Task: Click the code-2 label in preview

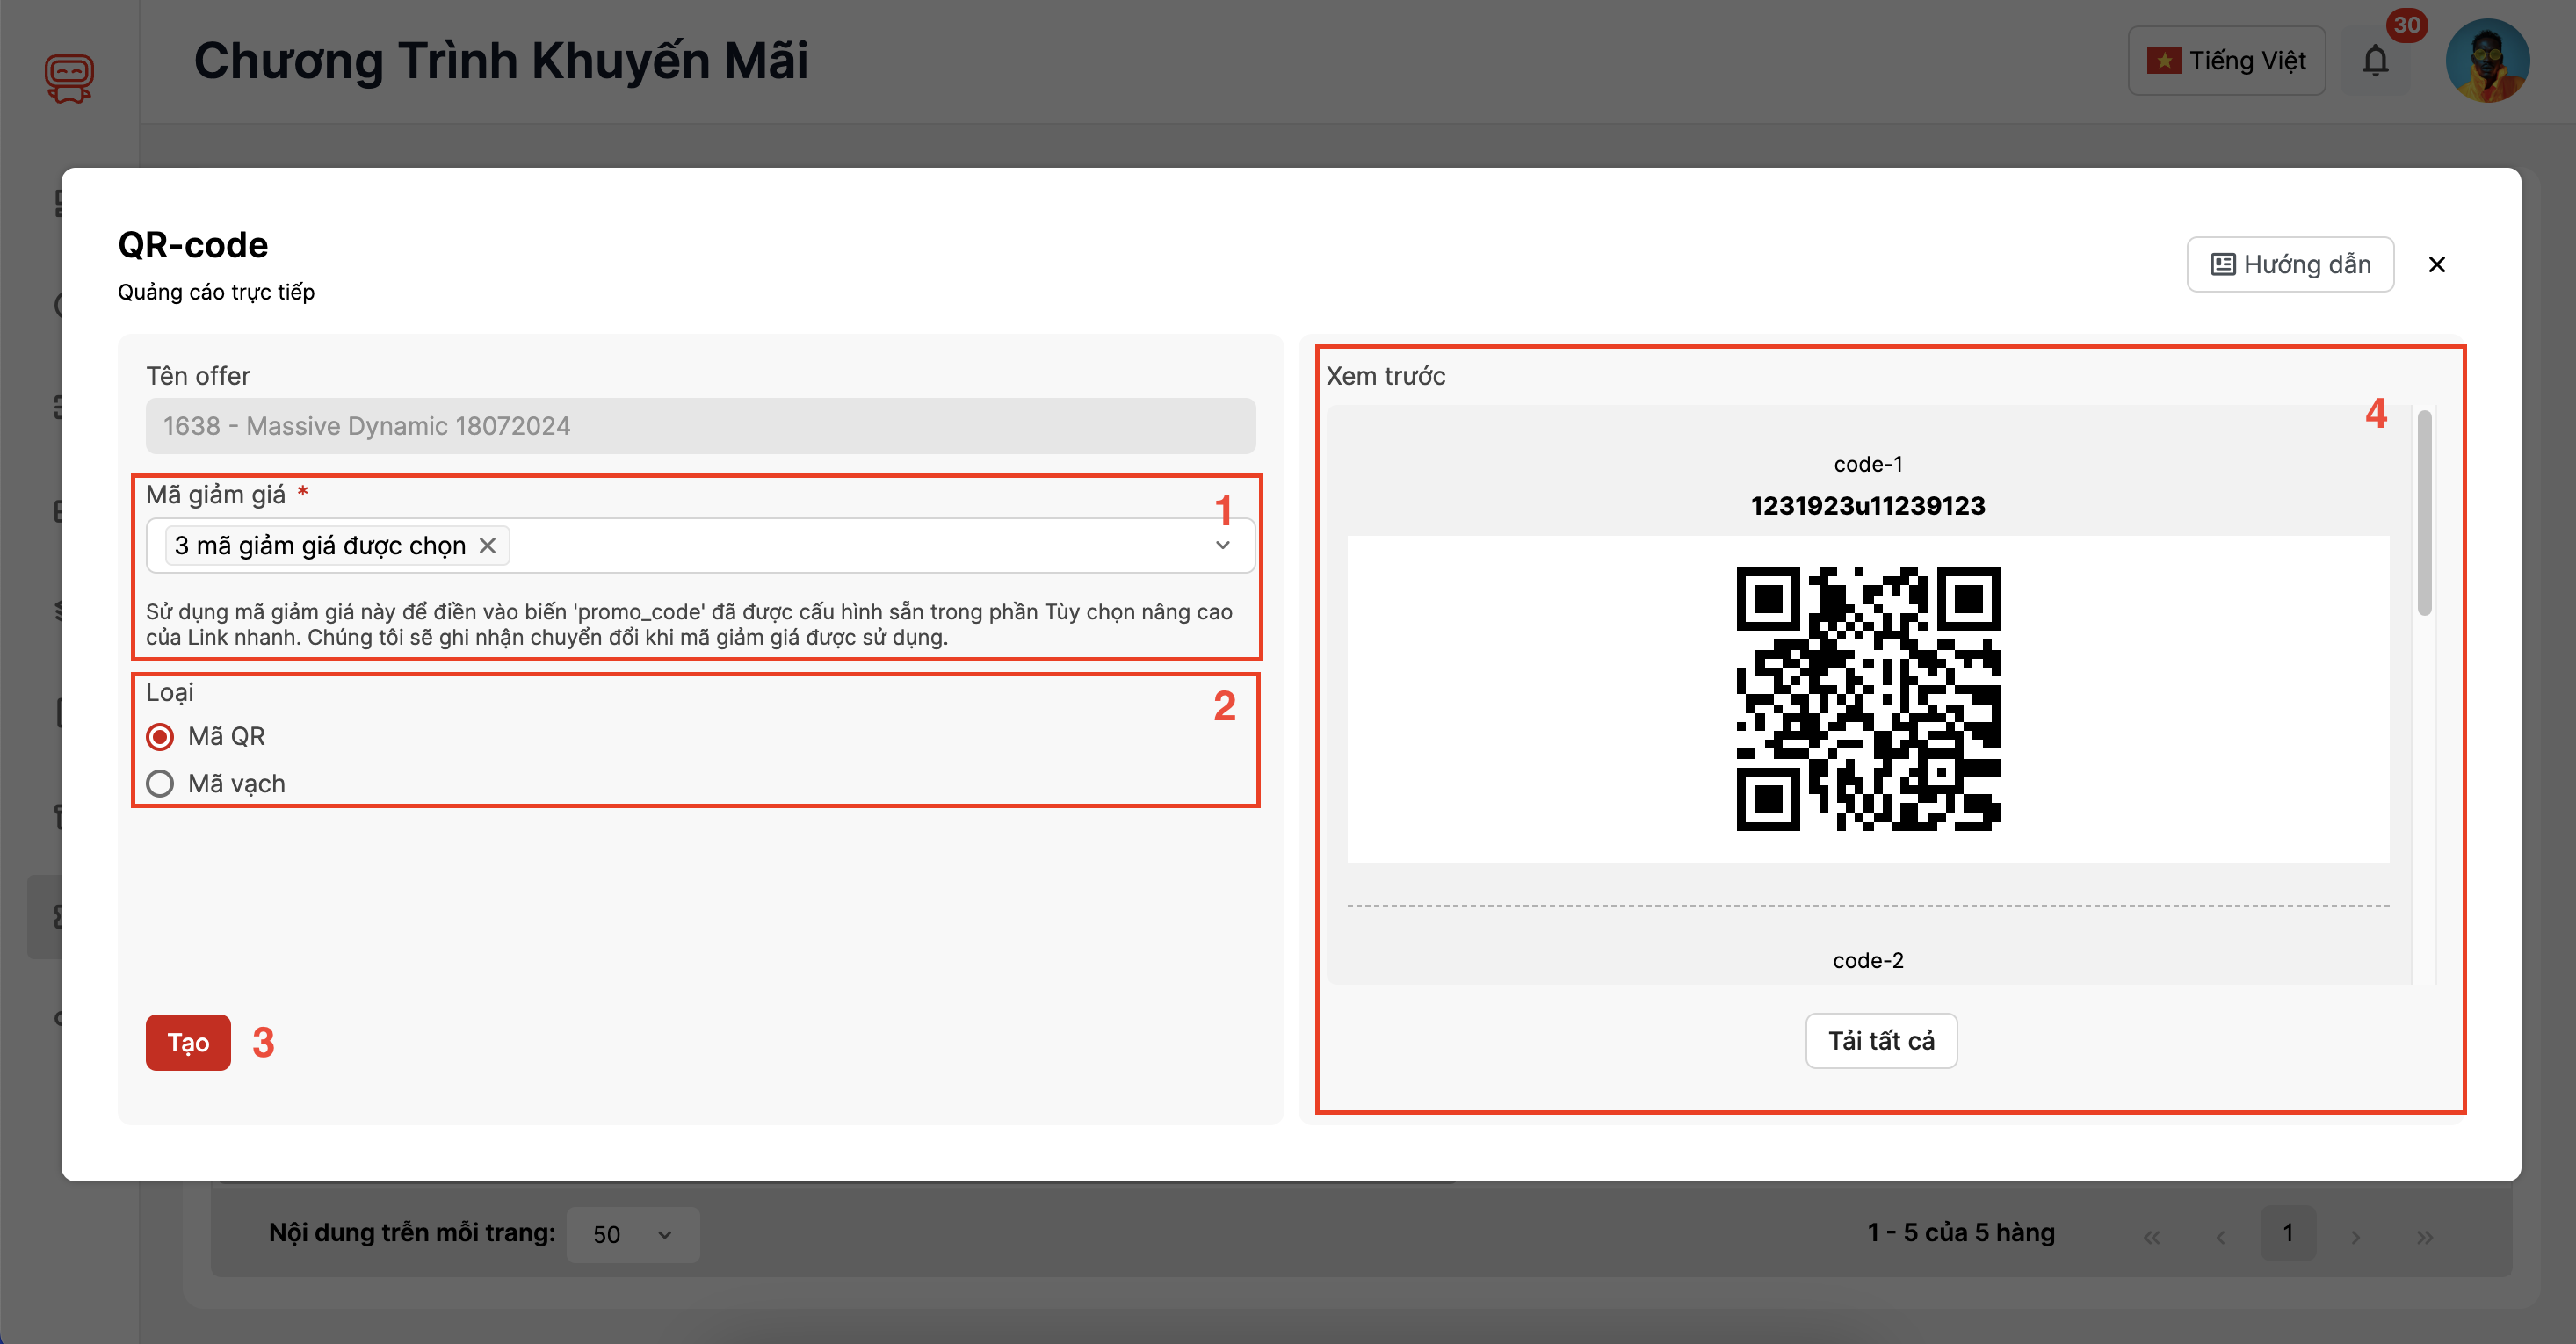Action: click(1867, 960)
